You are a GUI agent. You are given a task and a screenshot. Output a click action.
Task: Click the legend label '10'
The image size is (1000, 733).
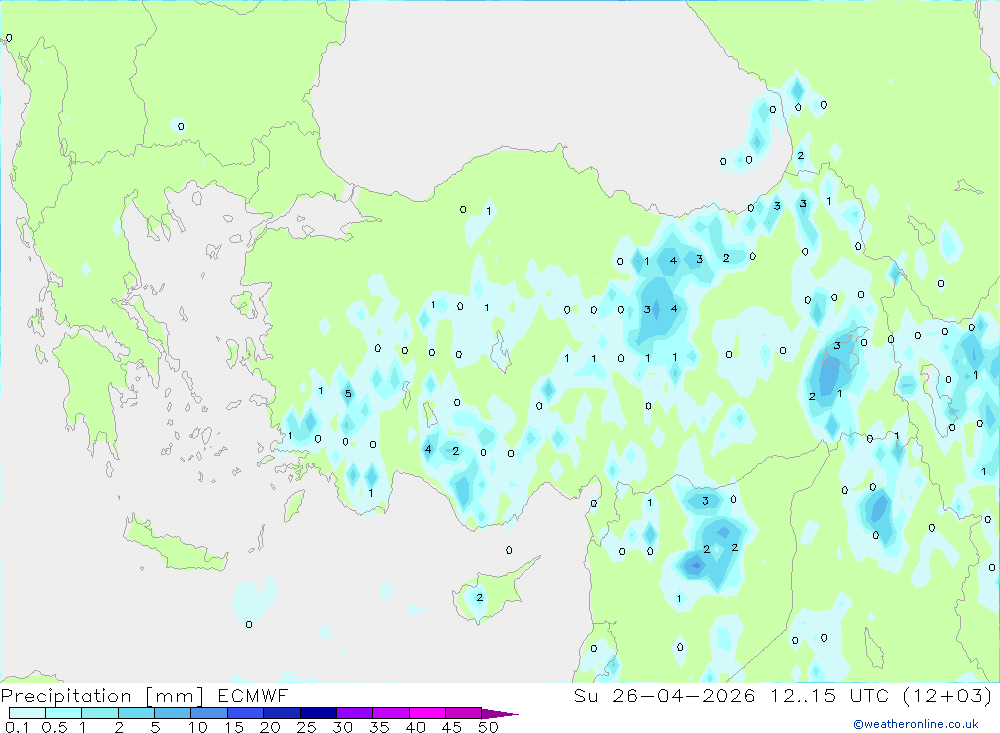(x=198, y=727)
